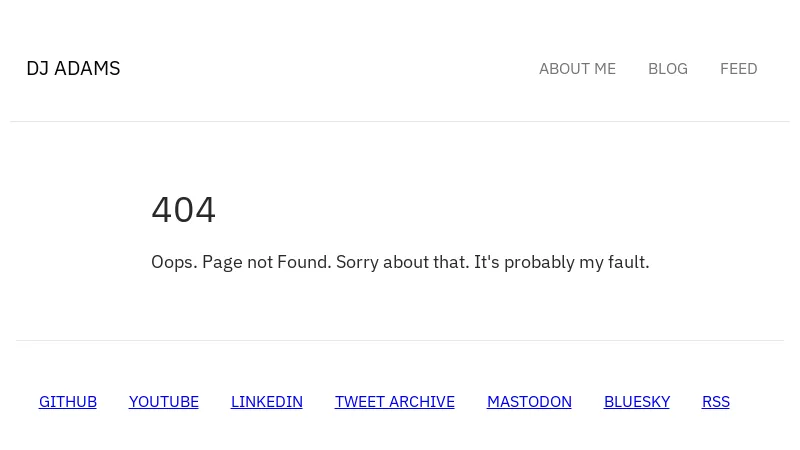Jump to the author's GITHUB profile
This screenshot has height=450, width=800.
click(68, 401)
